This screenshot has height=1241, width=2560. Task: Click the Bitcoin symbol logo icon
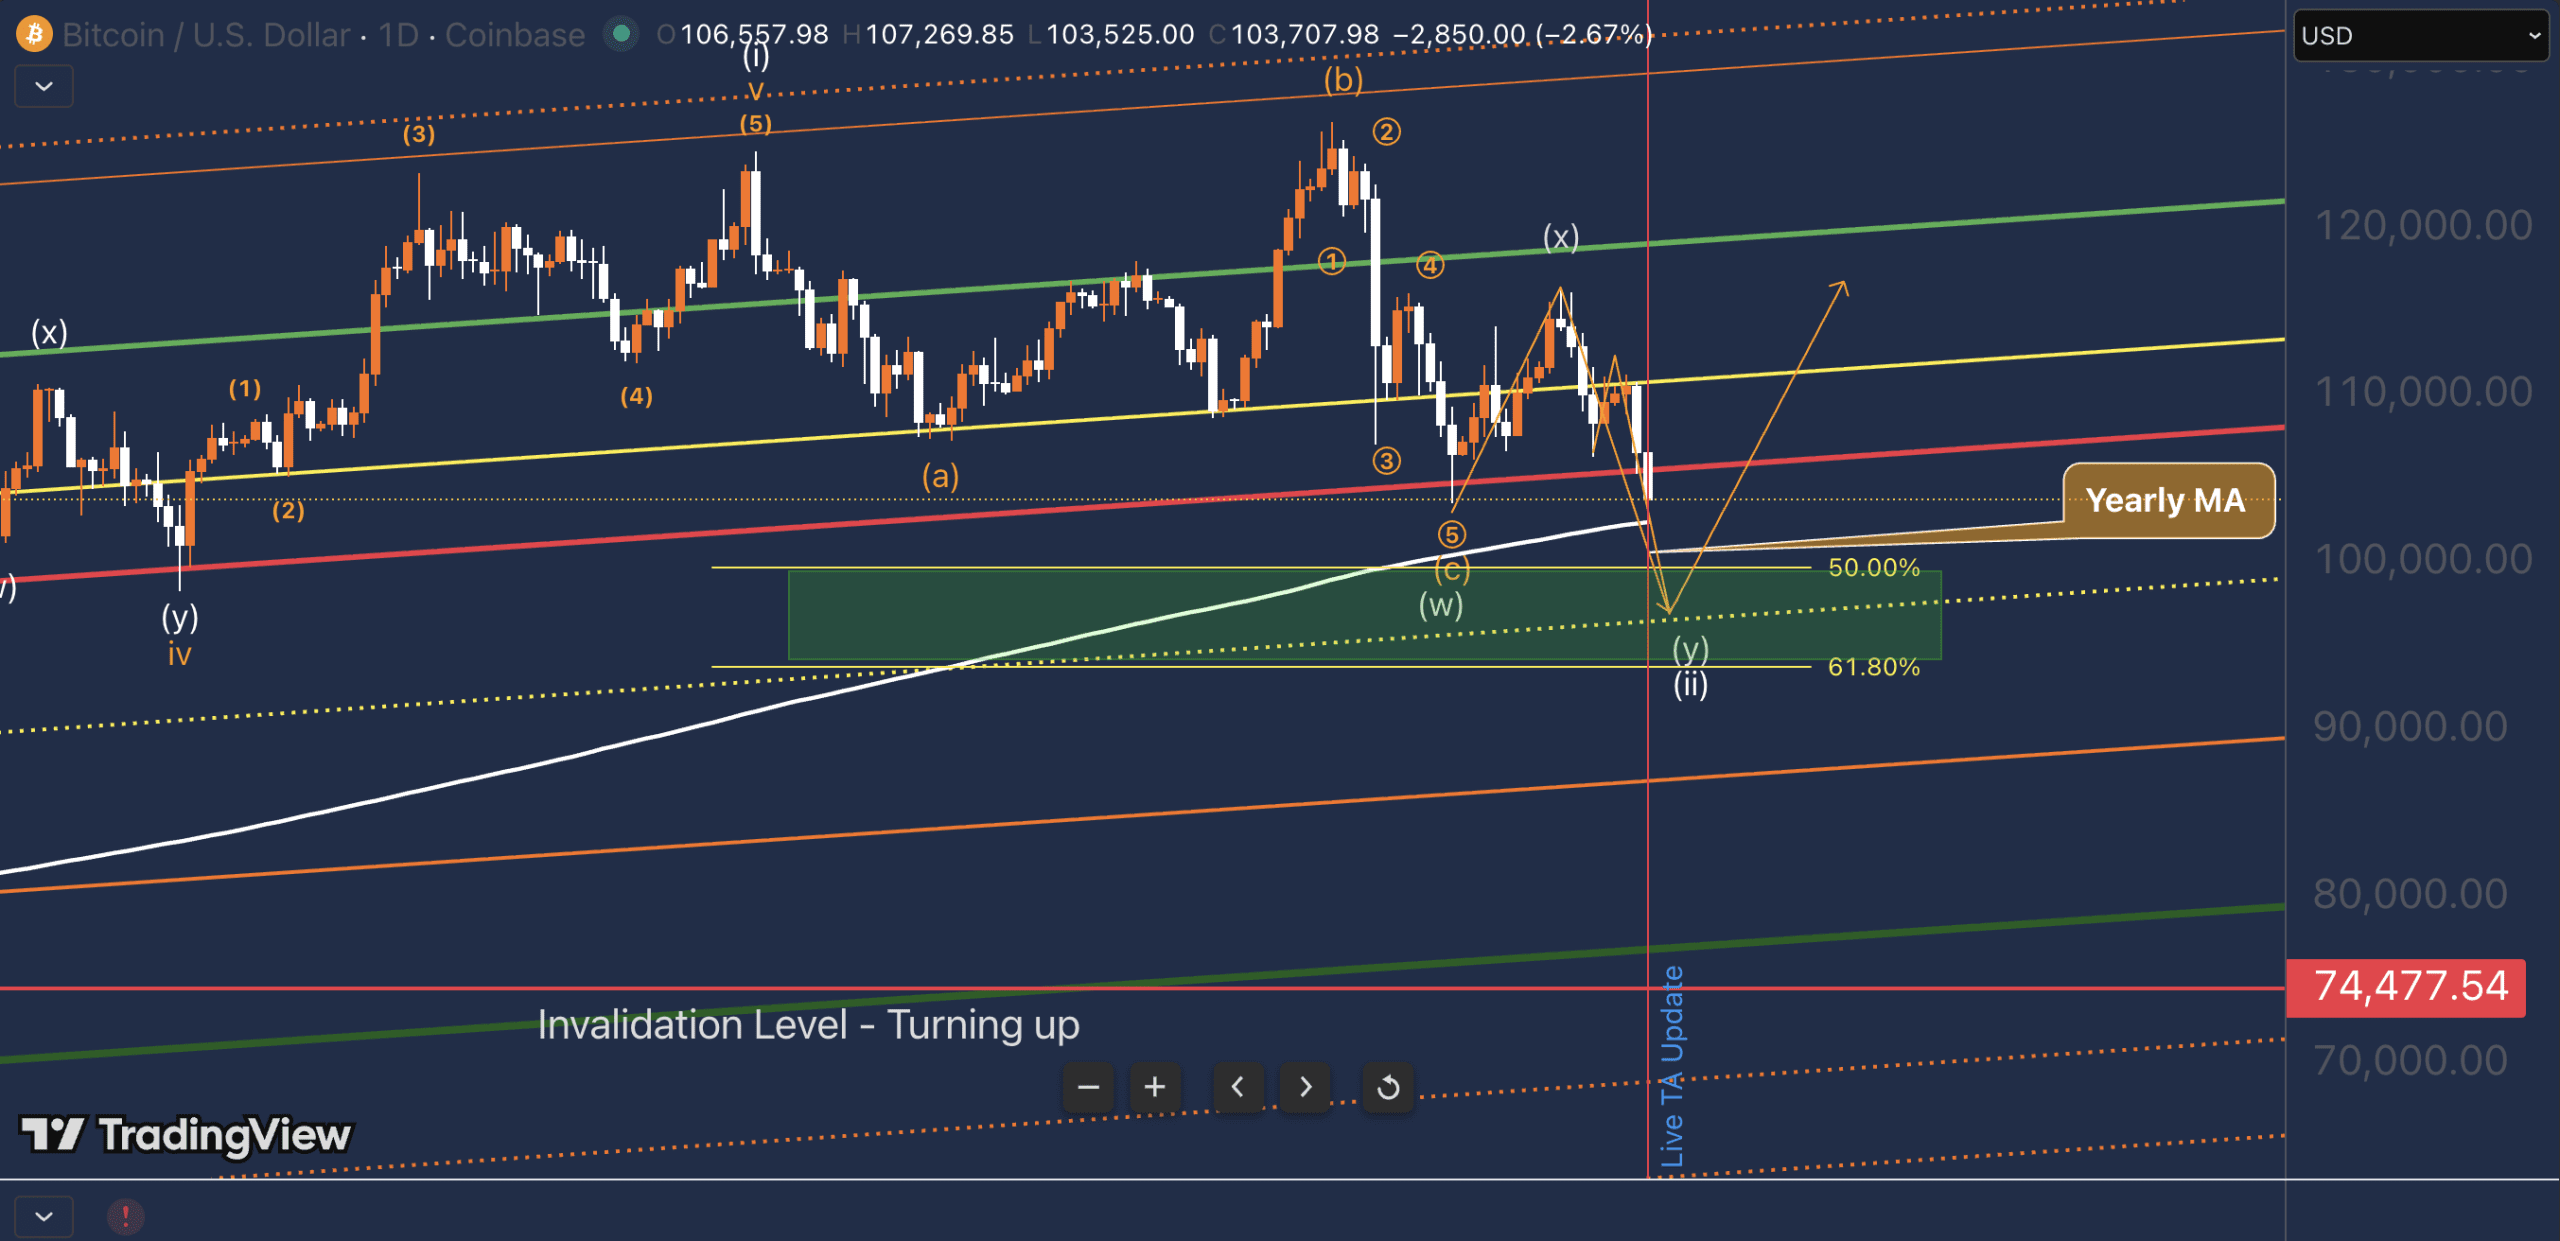34,35
